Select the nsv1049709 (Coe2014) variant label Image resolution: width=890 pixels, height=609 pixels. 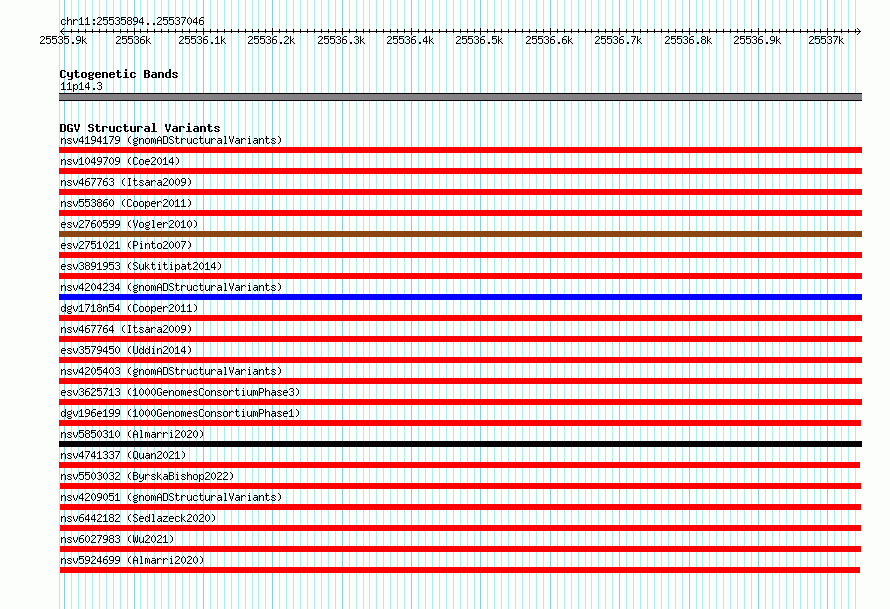pos(120,161)
